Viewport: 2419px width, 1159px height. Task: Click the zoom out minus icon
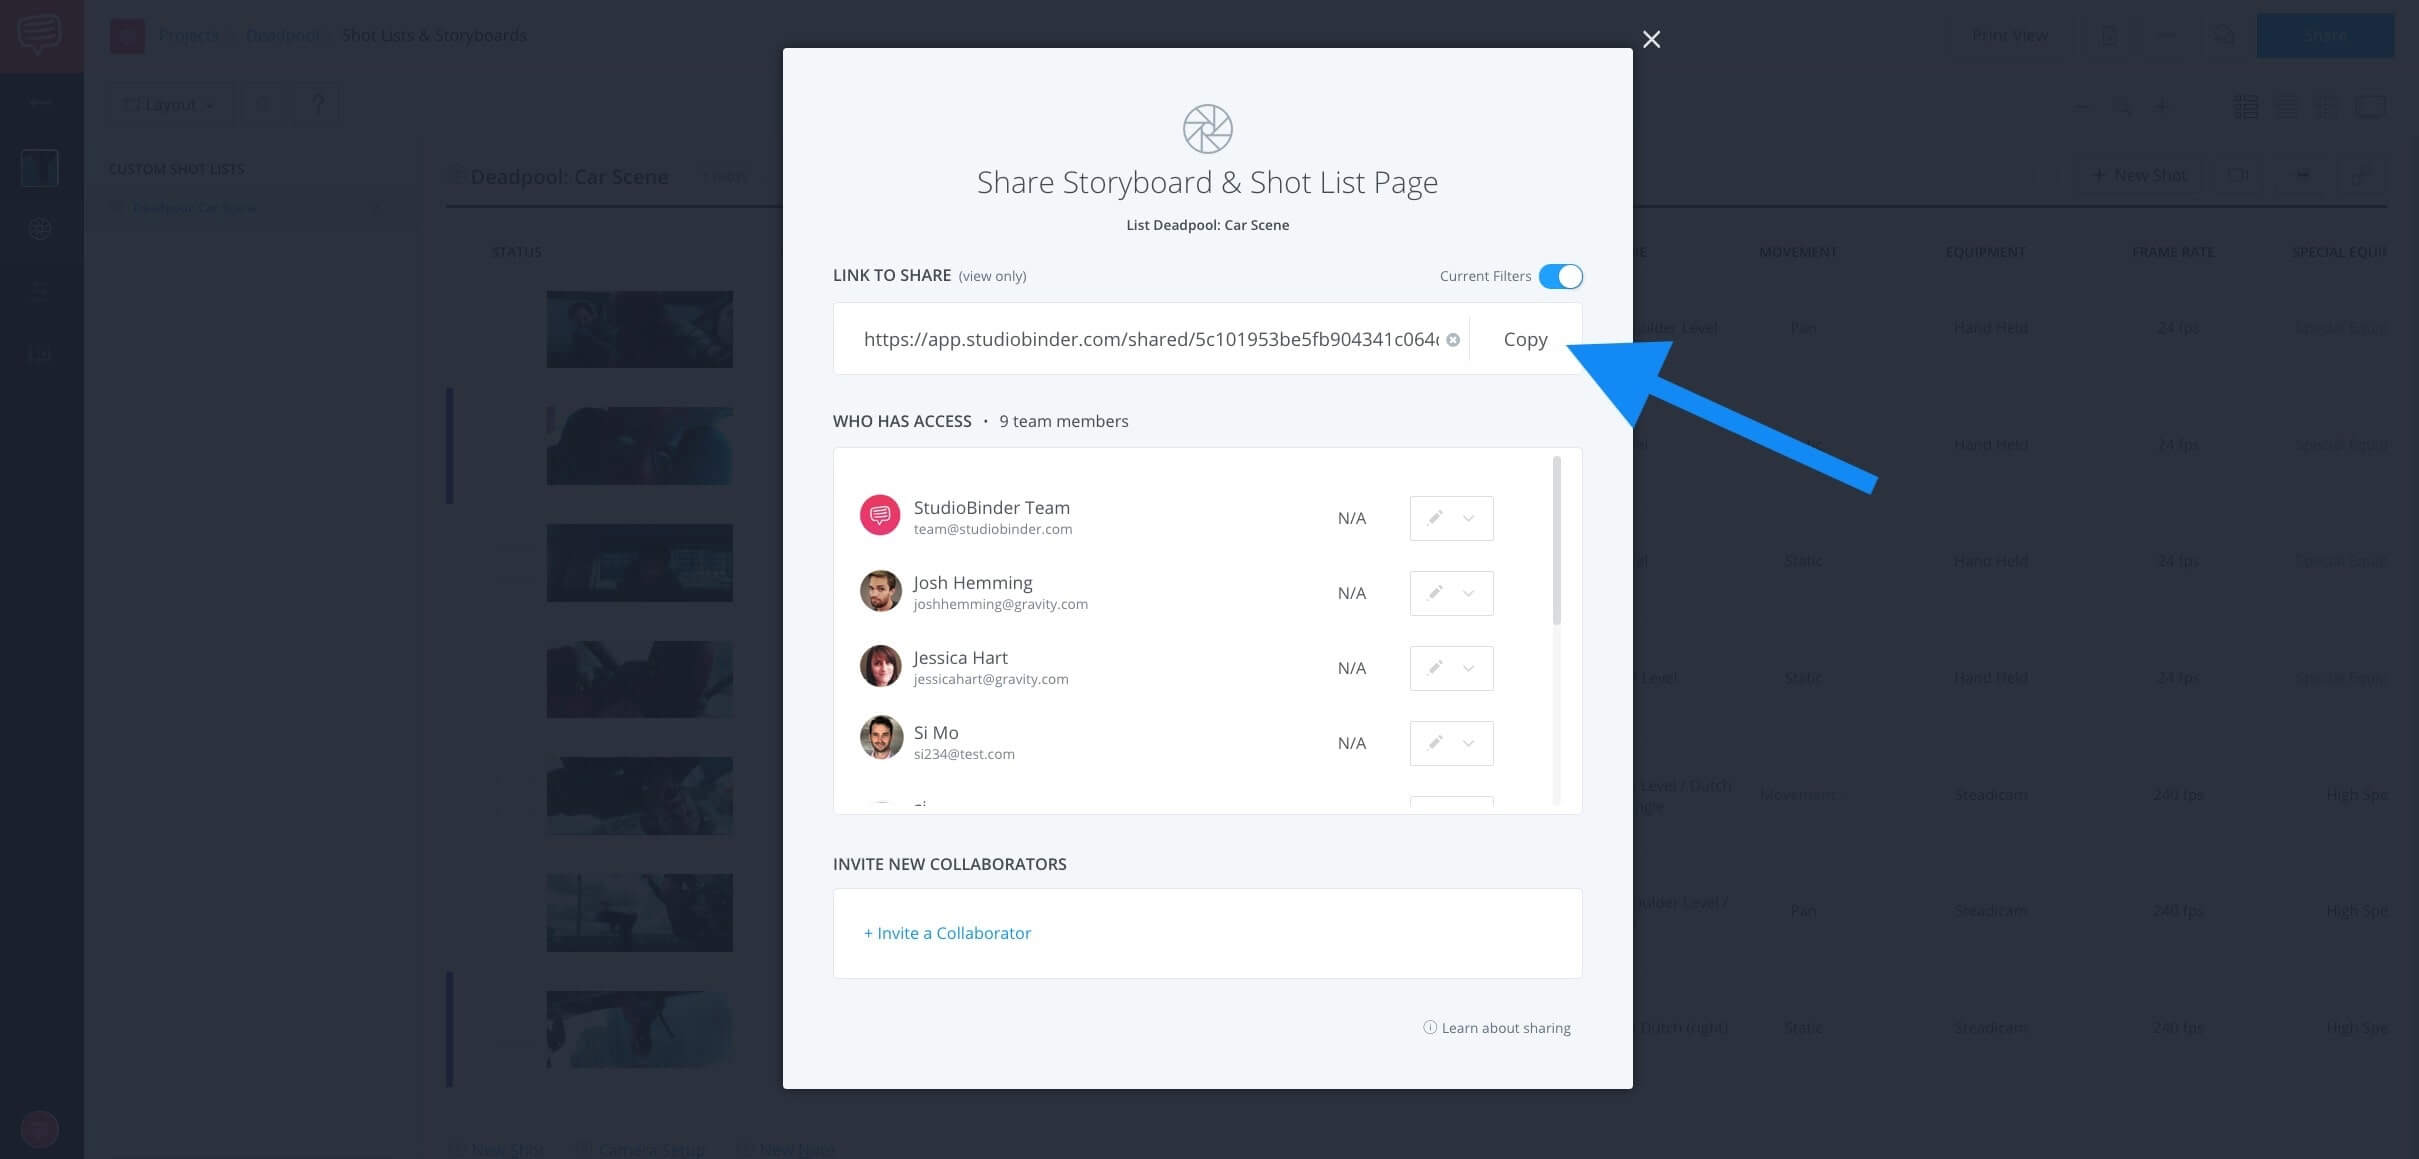coord(2083,106)
